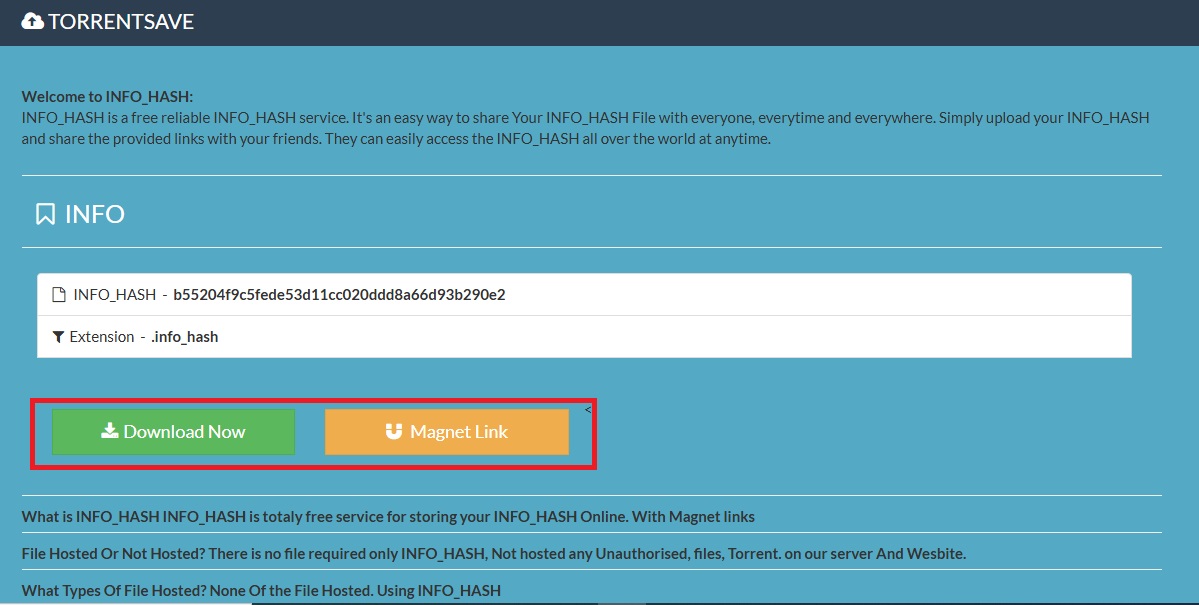
Task: Click the "Welcome to INFO_HASH:" heading
Action: pyautogui.click(x=107, y=97)
